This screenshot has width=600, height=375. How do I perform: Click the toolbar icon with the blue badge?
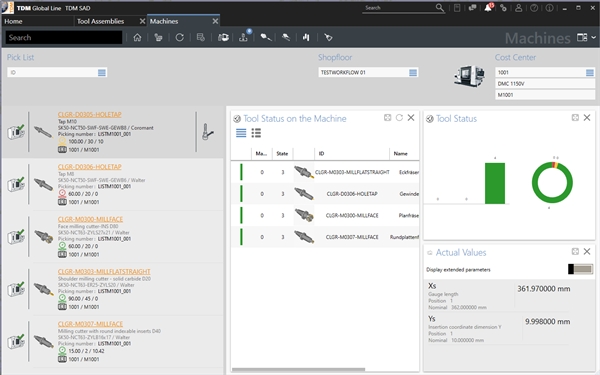point(244,37)
